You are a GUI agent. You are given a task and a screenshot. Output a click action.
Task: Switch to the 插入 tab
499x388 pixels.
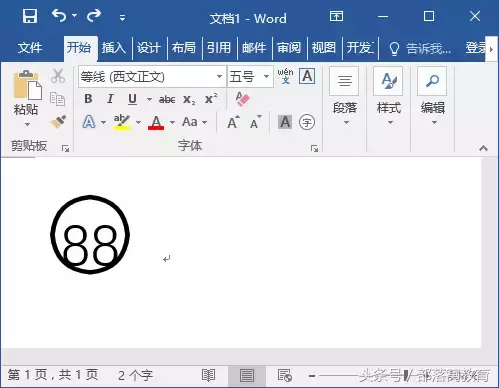coord(114,48)
